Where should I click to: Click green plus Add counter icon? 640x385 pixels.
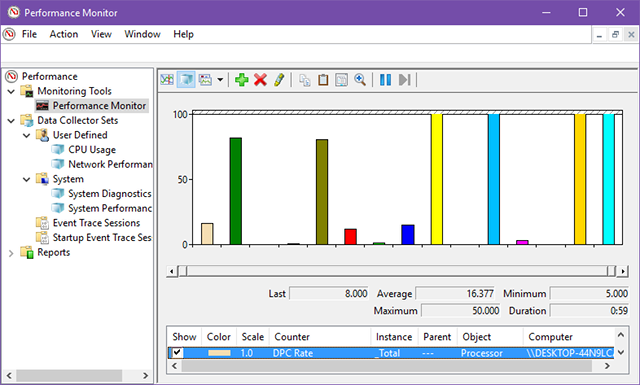[242, 80]
